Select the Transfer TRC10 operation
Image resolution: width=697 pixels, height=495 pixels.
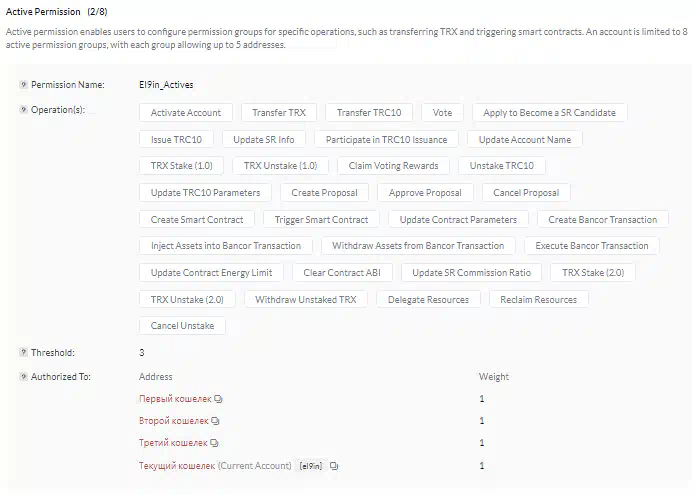click(x=369, y=113)
